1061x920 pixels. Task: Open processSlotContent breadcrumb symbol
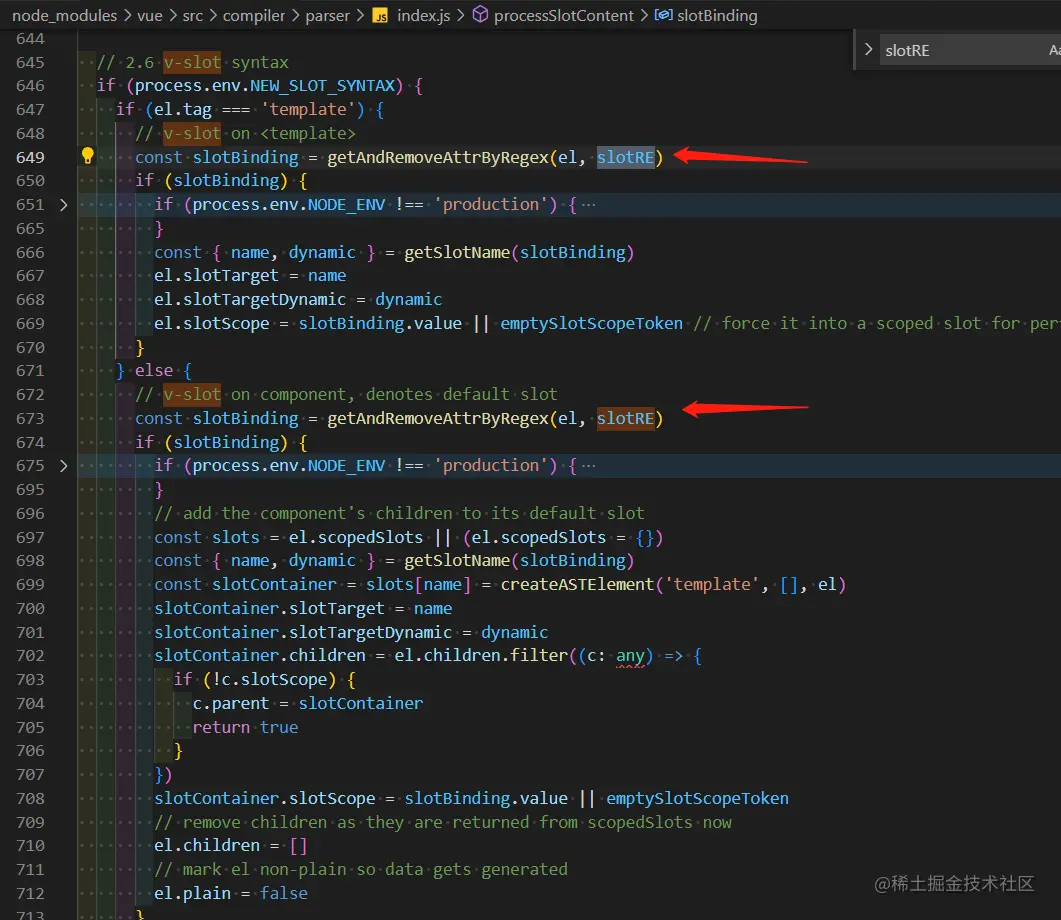click(x=564, y=15)
